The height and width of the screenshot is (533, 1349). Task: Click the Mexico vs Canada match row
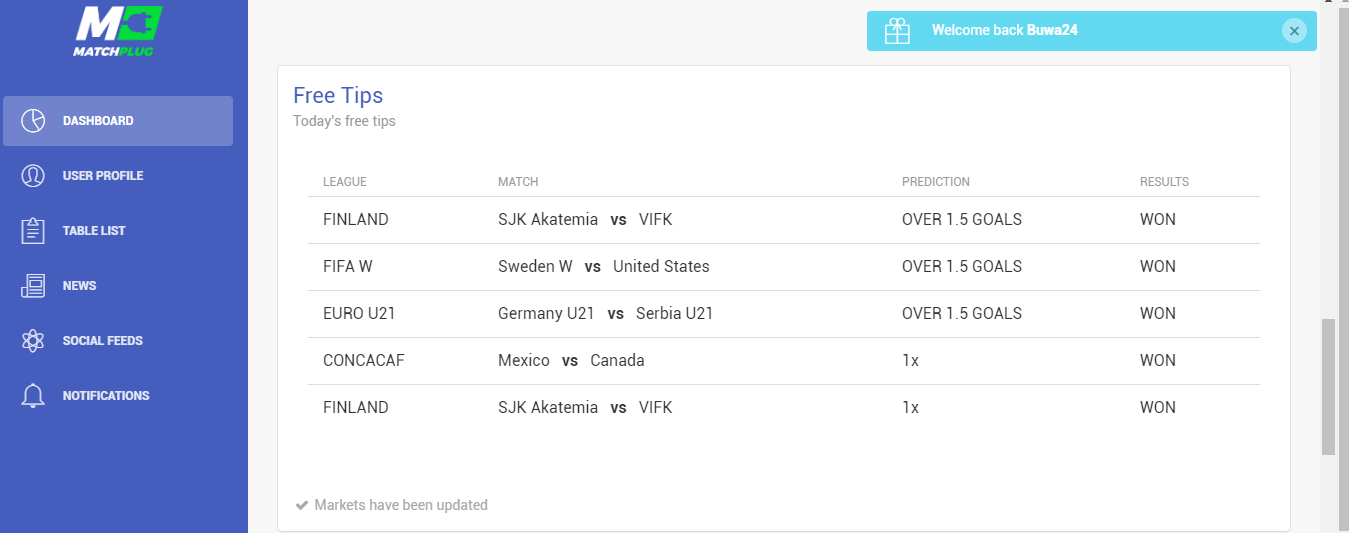pos(784,361)
